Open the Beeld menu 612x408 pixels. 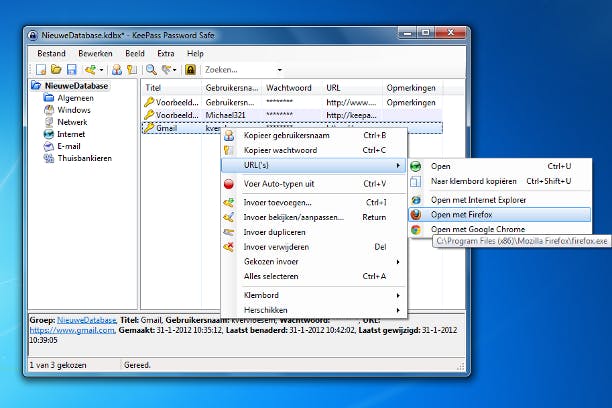[135, 53]
